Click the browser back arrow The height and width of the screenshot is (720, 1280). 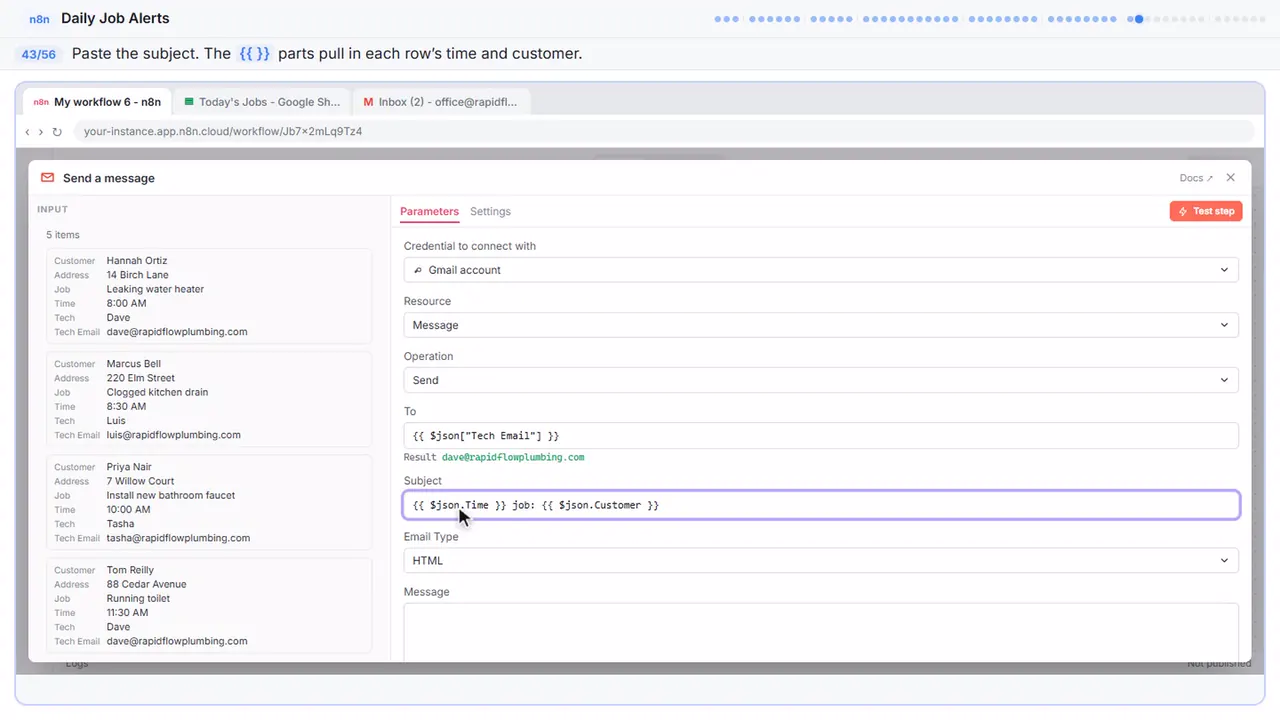(x=27, y=132)
